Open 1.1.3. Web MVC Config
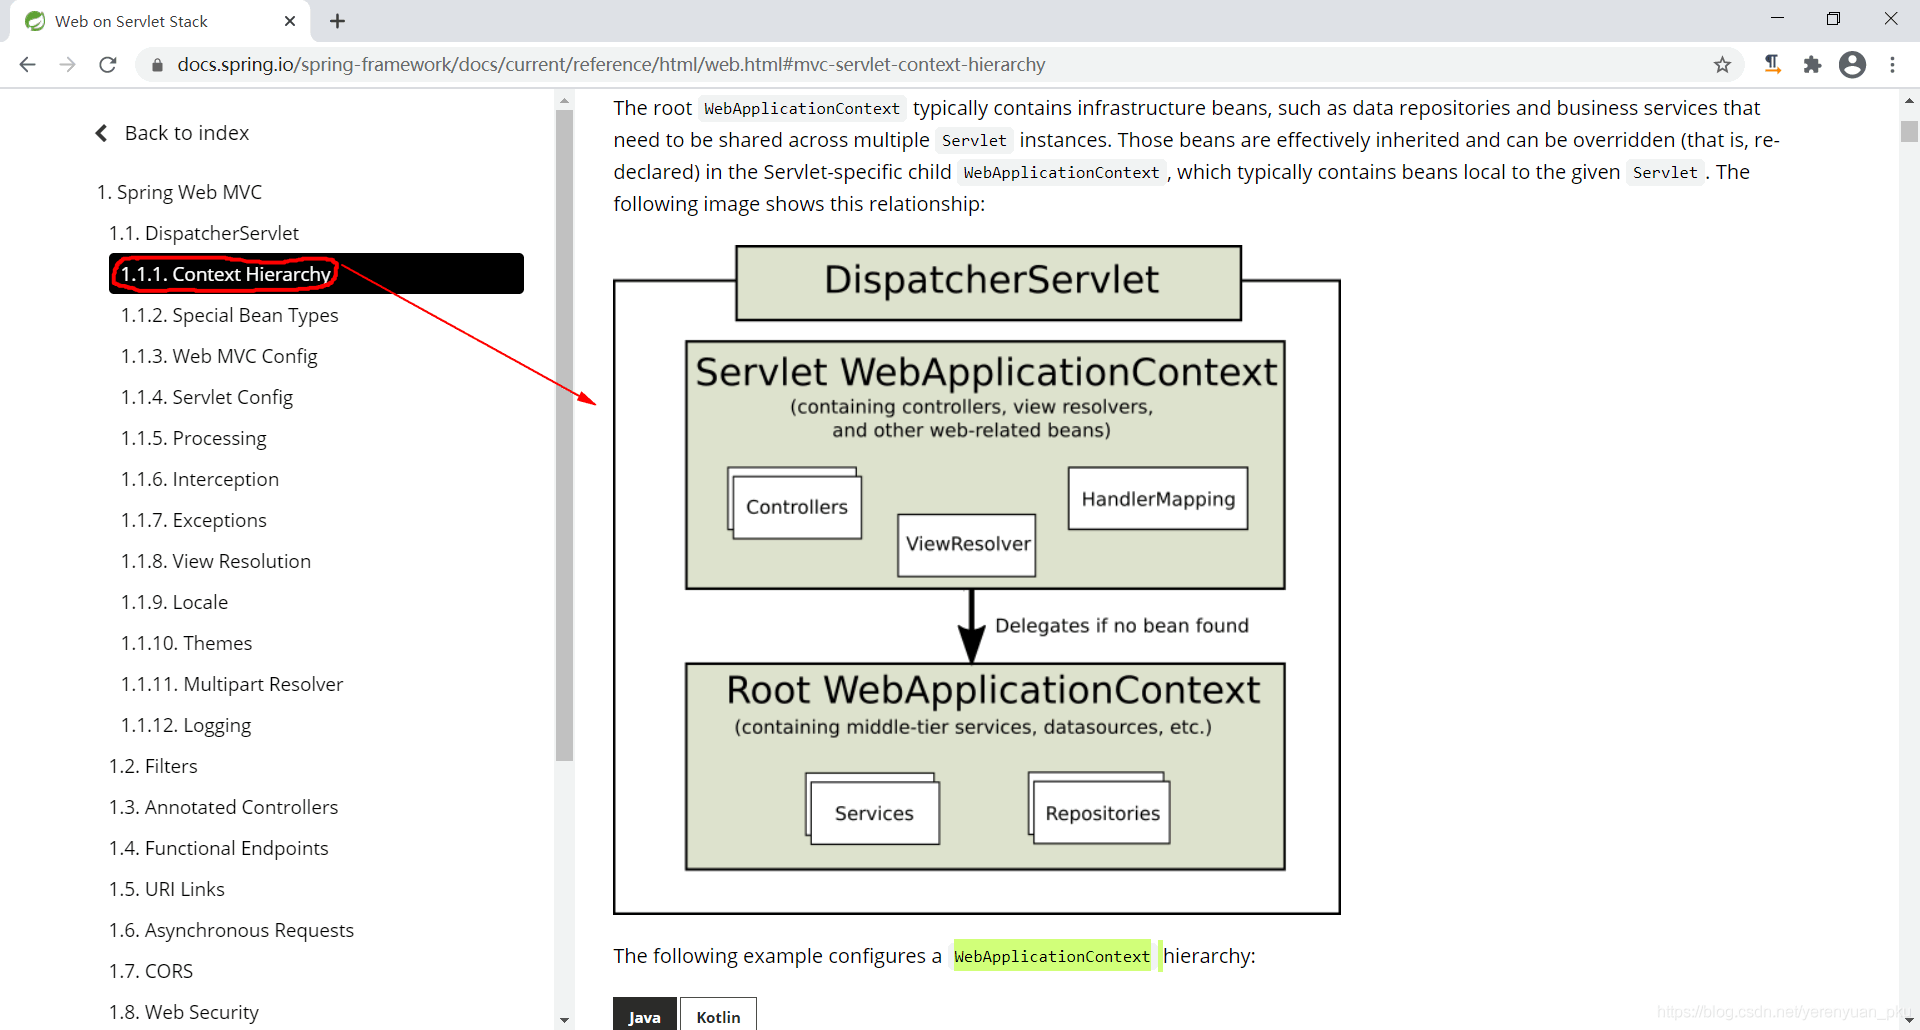 [x=219, y=356]
